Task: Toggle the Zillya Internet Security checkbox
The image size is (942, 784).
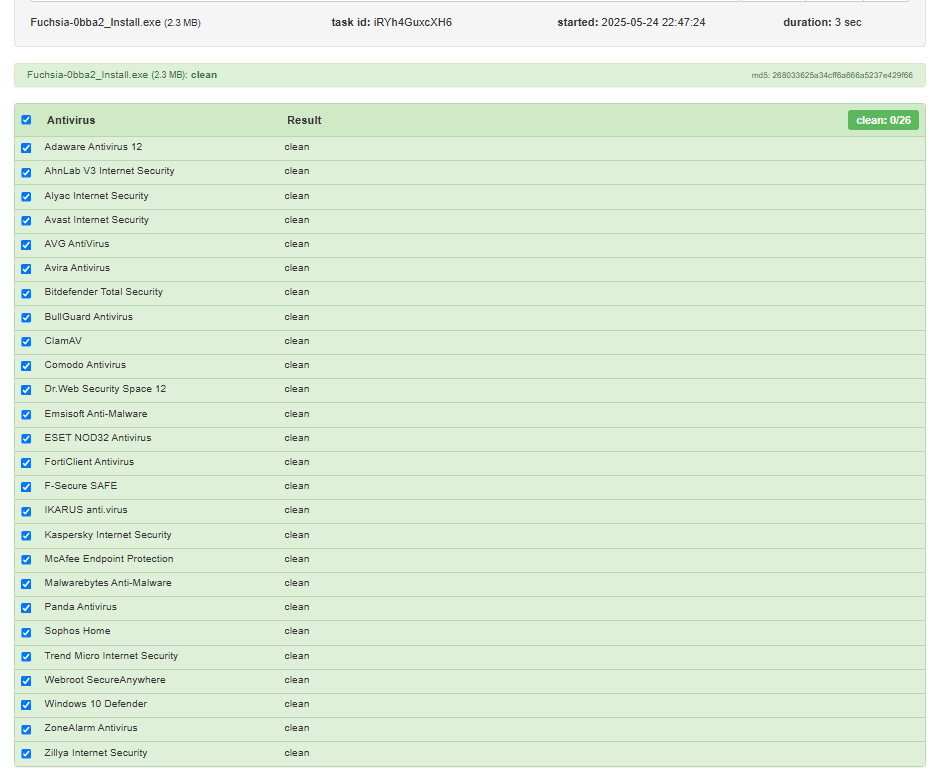Action: click(26, 754)
